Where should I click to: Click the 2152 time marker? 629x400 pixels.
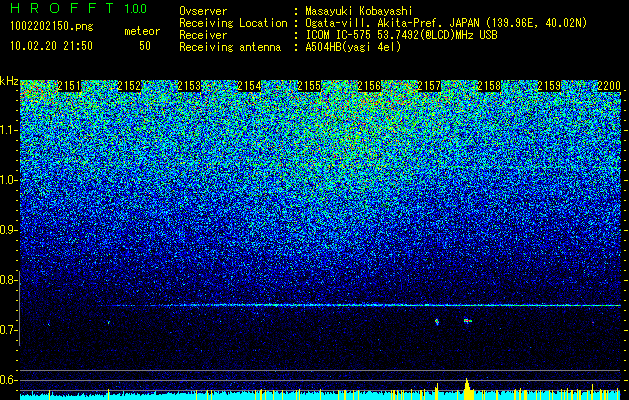pyautogui.click(x=129, y=86)
